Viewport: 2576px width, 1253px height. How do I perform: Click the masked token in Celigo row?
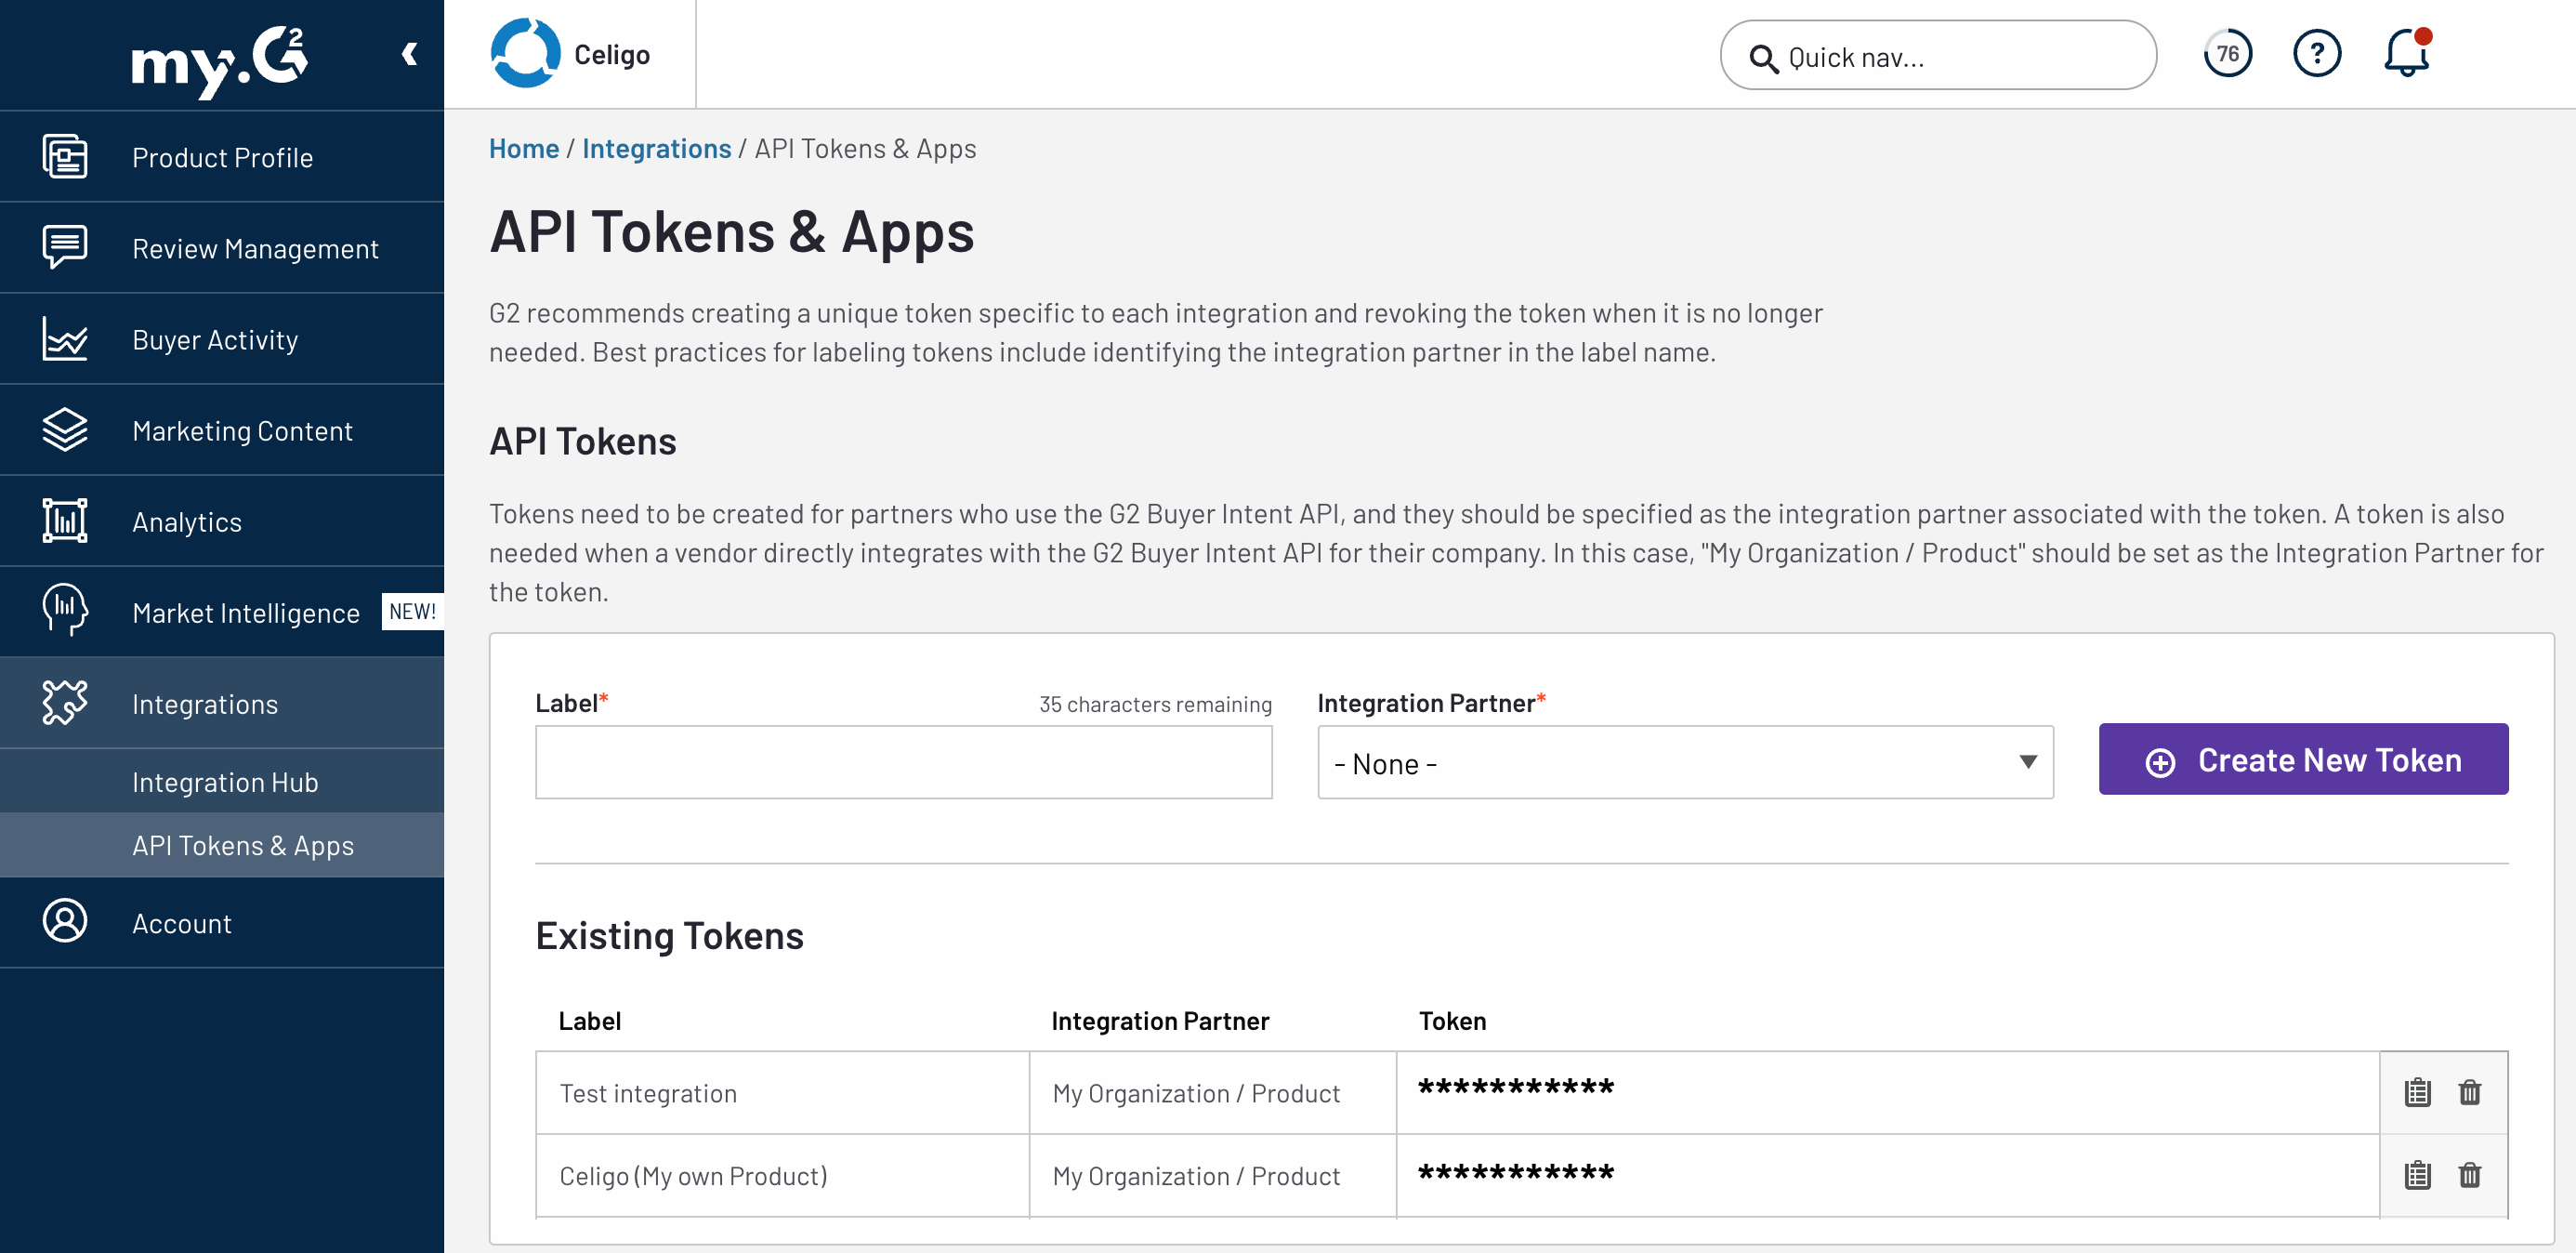point(1515,1173)
